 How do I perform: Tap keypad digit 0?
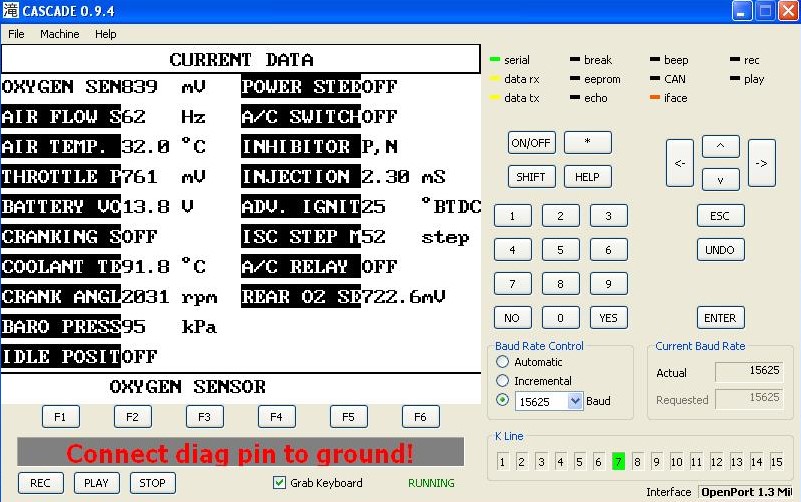pyautogui.click(x=560, y=318)
